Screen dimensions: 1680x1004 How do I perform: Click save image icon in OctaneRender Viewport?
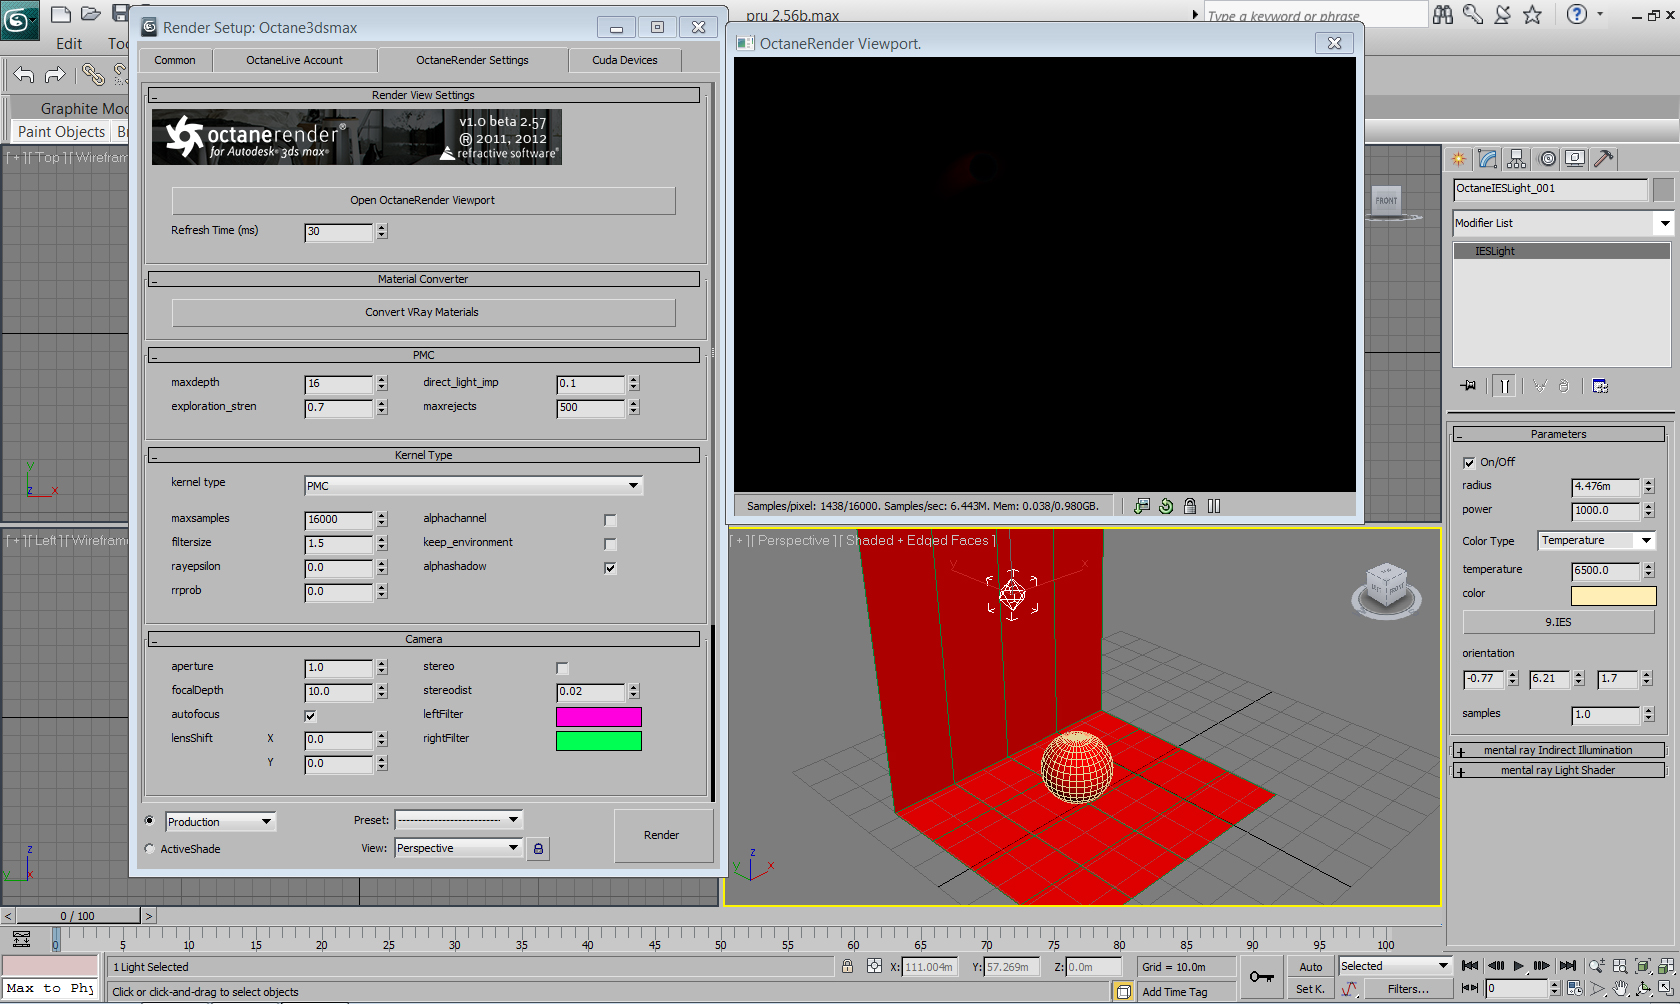click(x=1142, y=506)
